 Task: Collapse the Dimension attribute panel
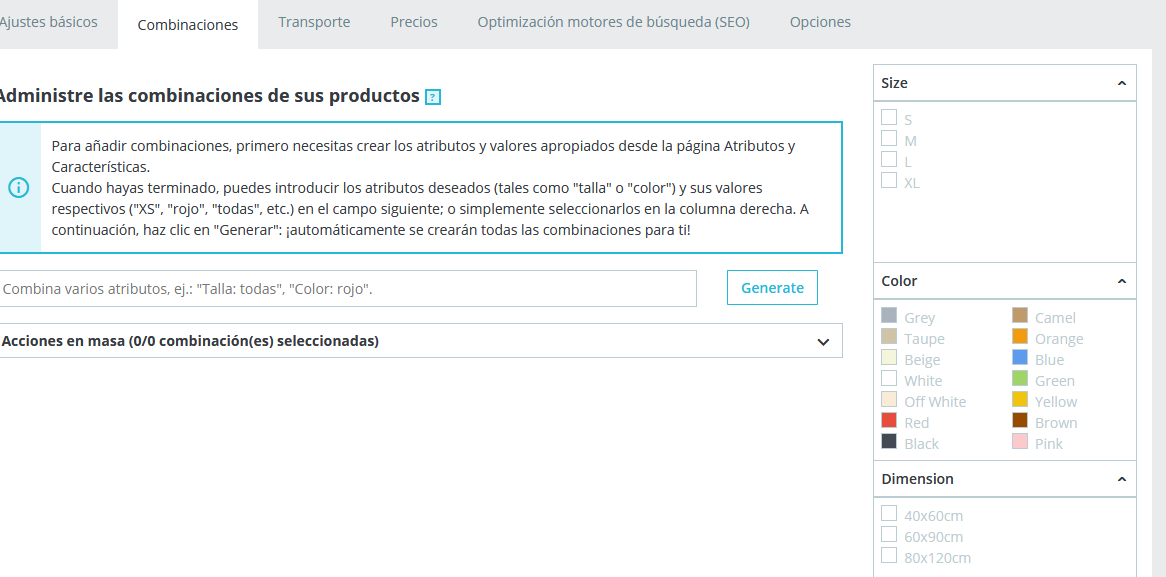1121,480
